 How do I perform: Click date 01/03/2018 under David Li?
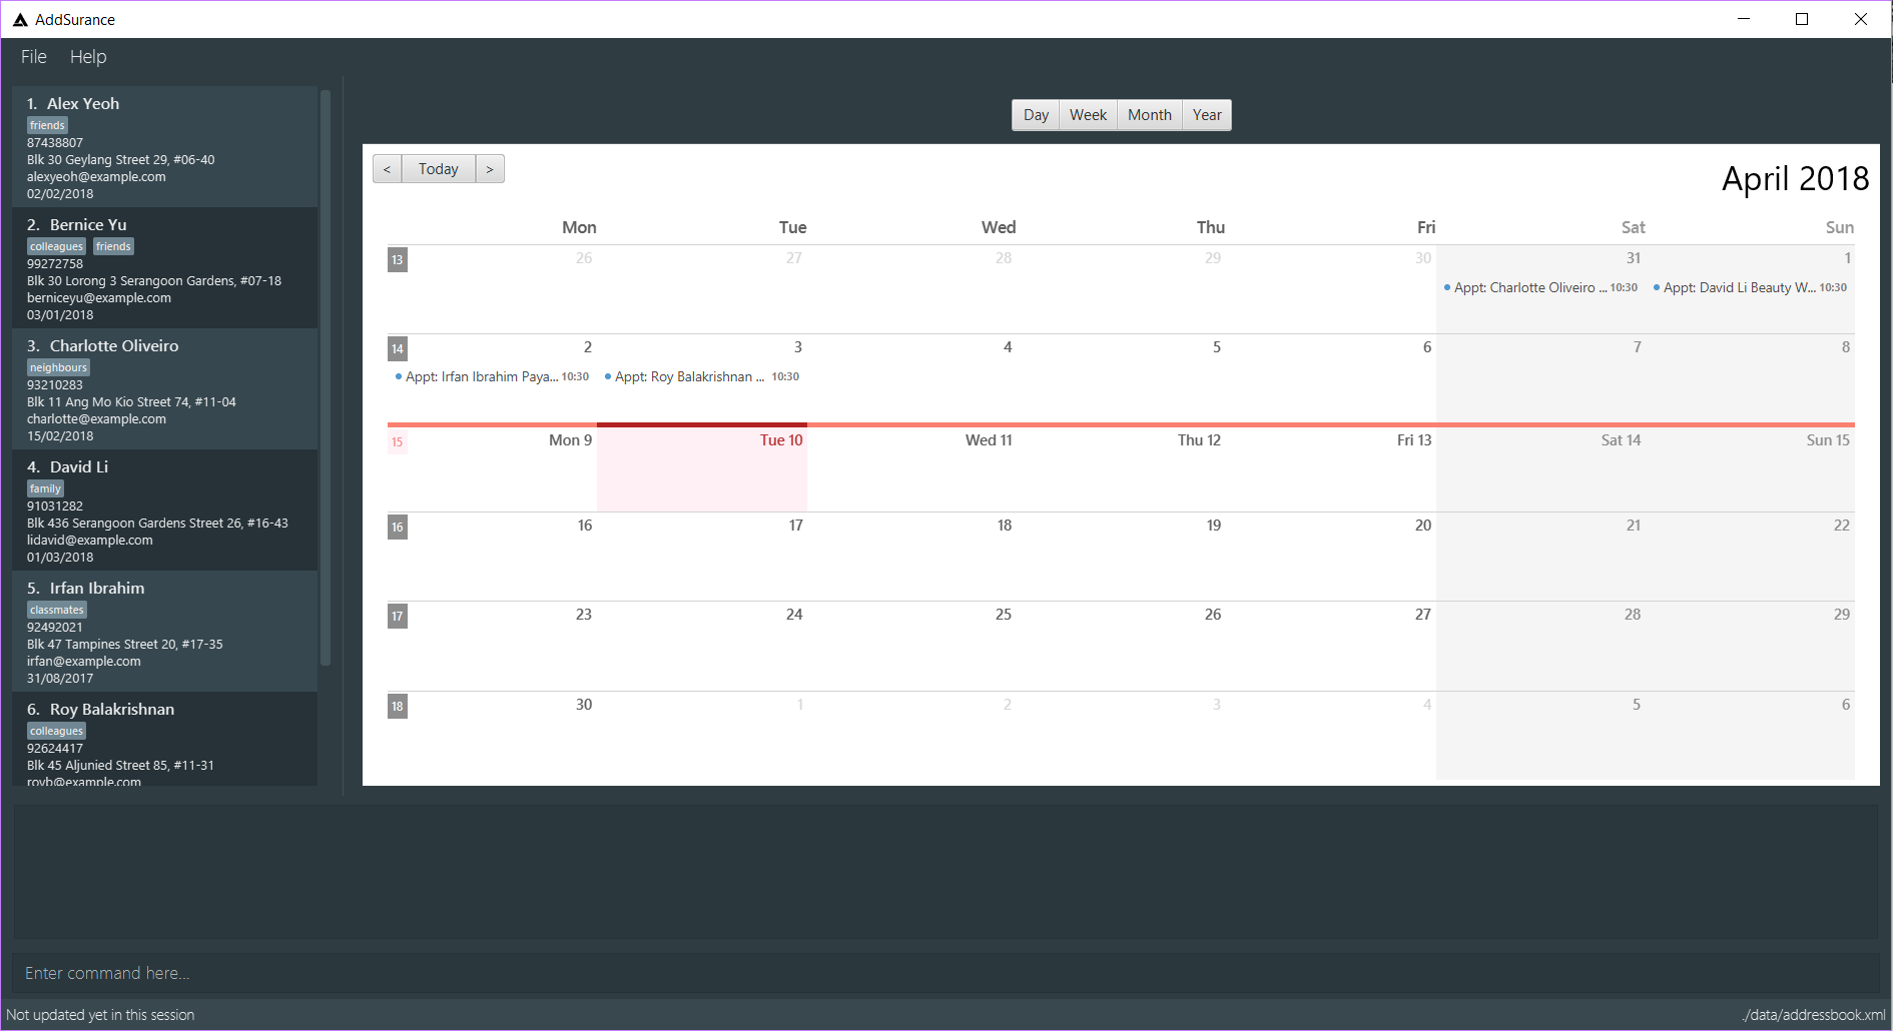click(x=60, y=557)
